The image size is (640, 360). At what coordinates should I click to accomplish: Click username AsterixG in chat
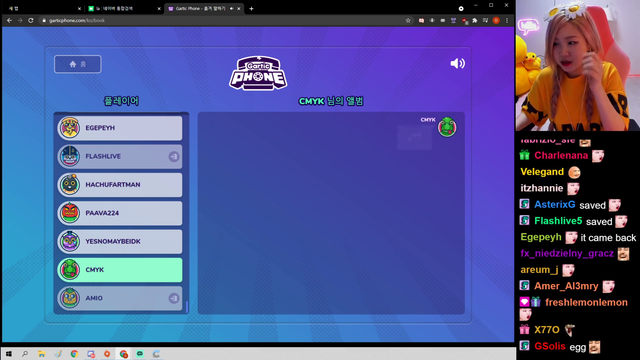[555, 204]
